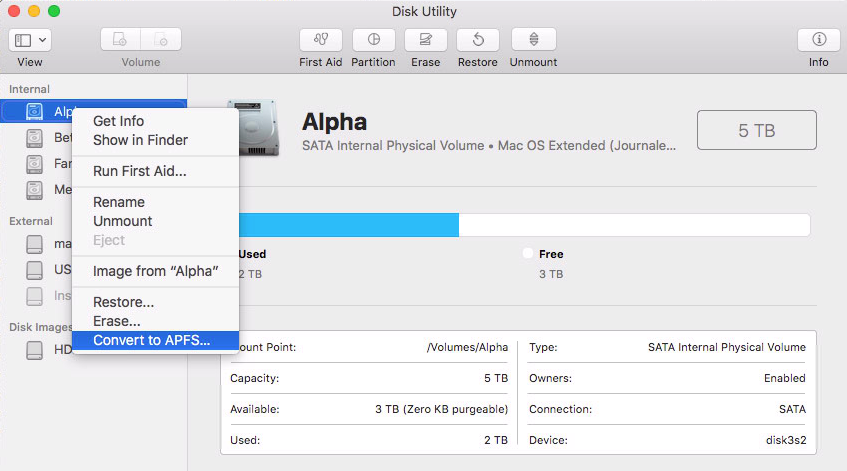847x471 pixels.
Task: Choose Unmount in the context menu
Action: (x=156, y=221)
